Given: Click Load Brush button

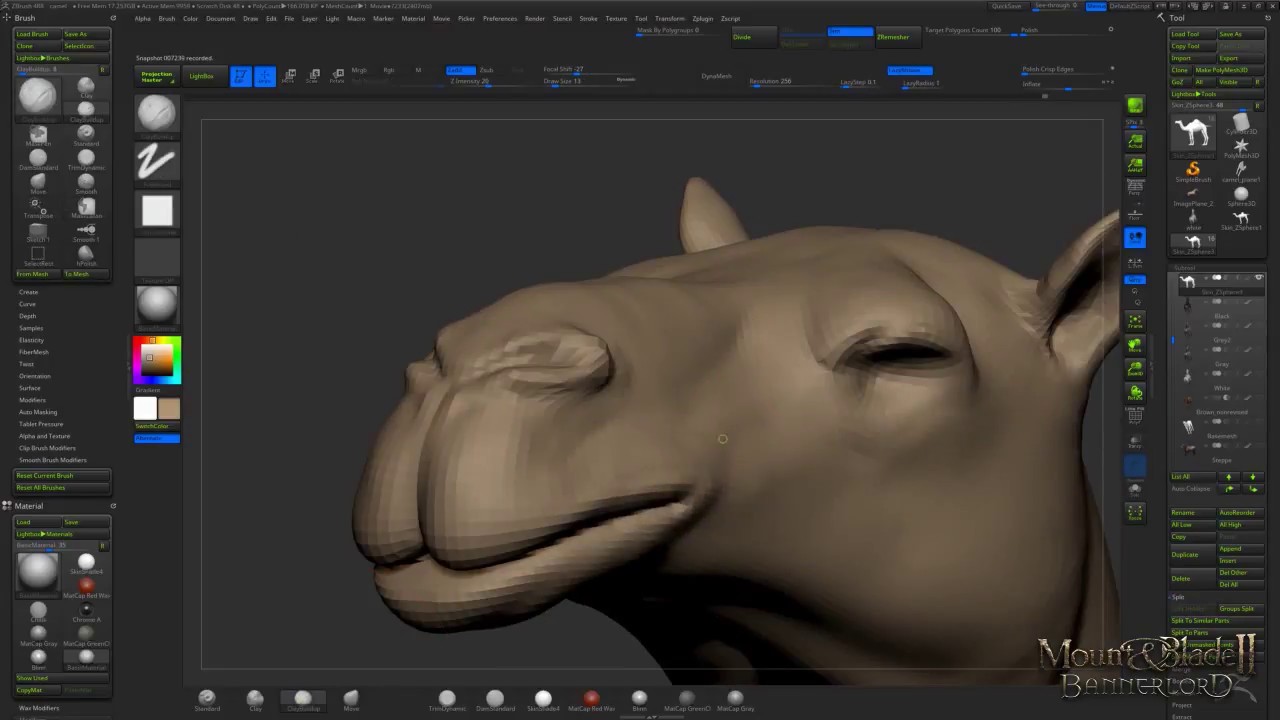Looking at the screenshot, I should pos(38,34).
